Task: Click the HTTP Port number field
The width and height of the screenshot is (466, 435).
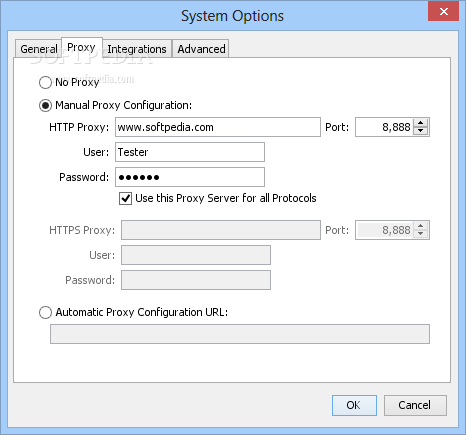Action: tap(385, 127)
